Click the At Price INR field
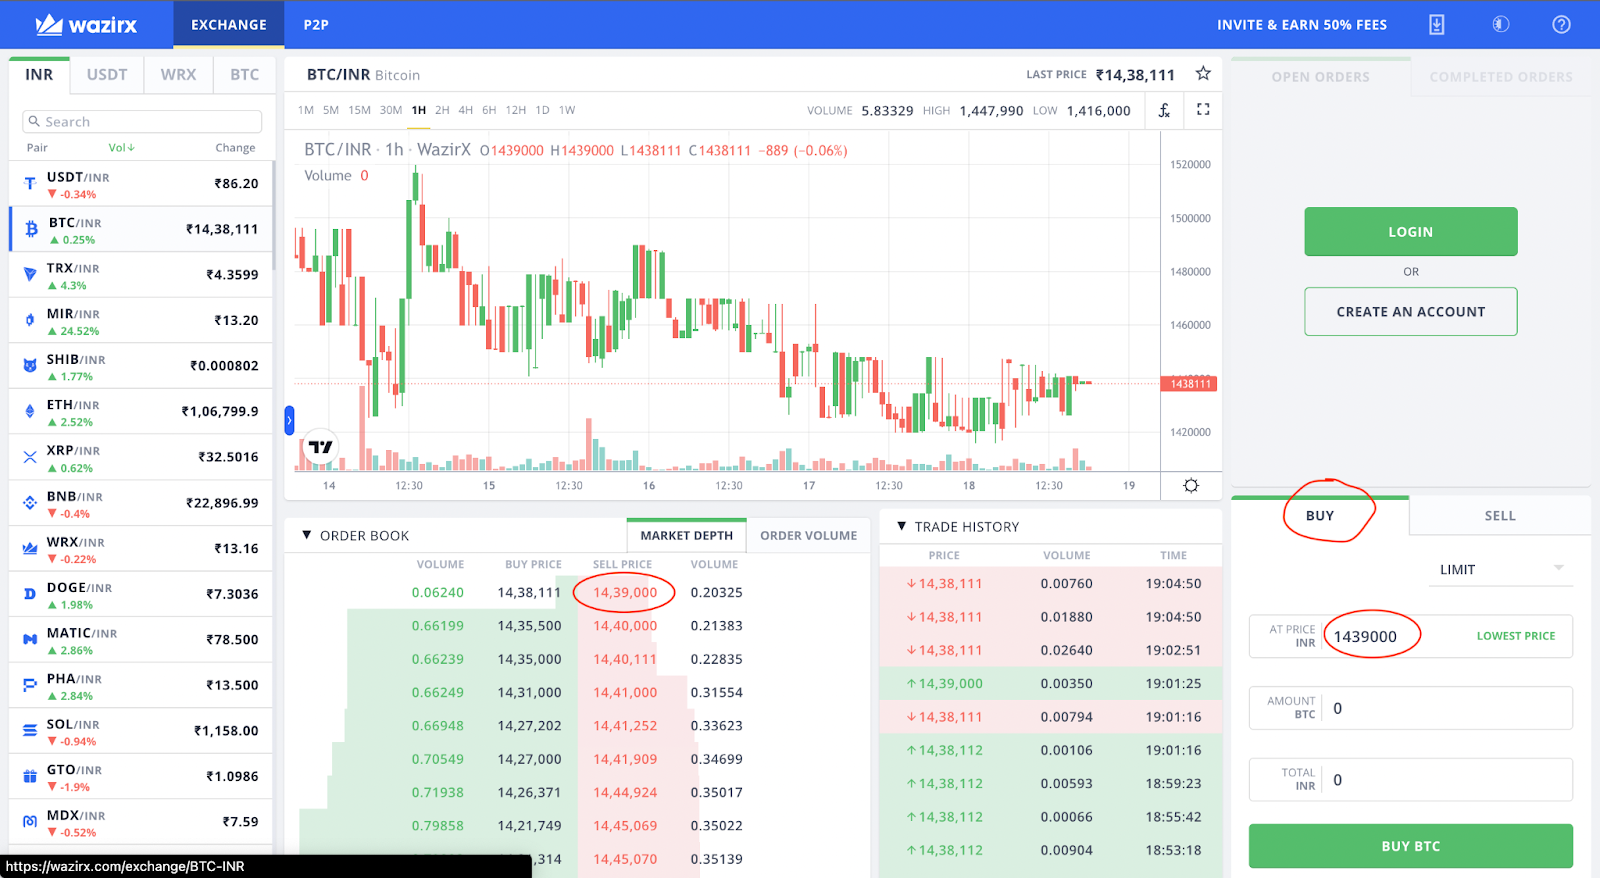The height and width of the screenshot is (878, 1600). (1411, 636)
